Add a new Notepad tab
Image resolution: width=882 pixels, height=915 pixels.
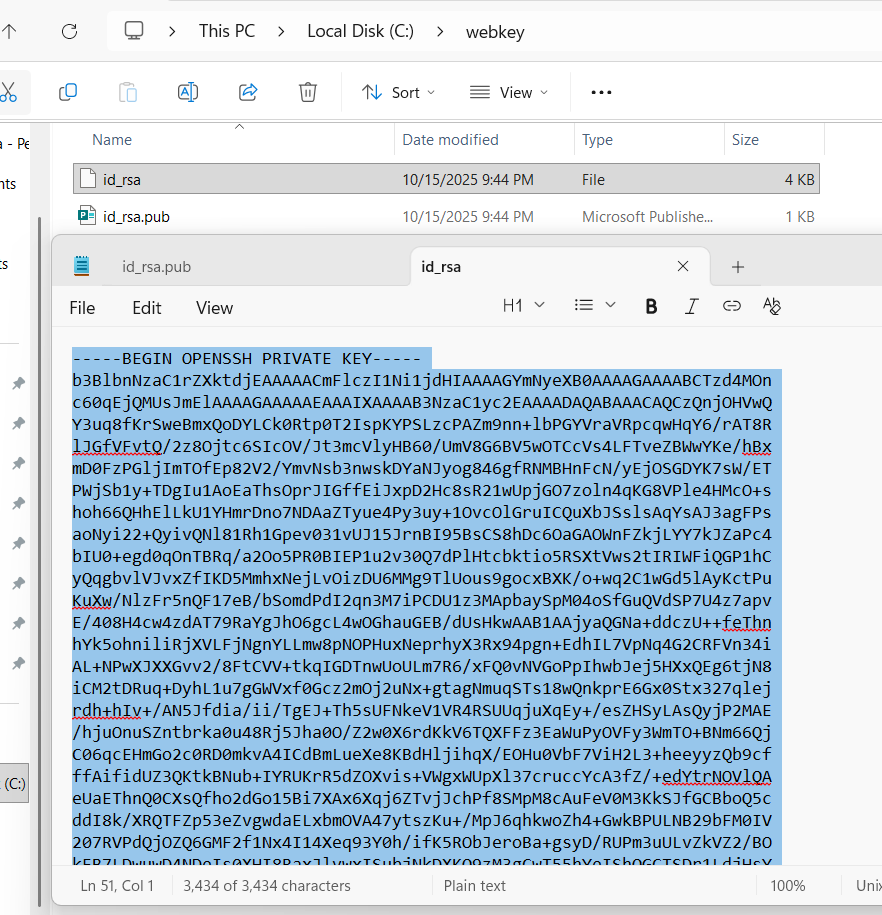(738, 267)
